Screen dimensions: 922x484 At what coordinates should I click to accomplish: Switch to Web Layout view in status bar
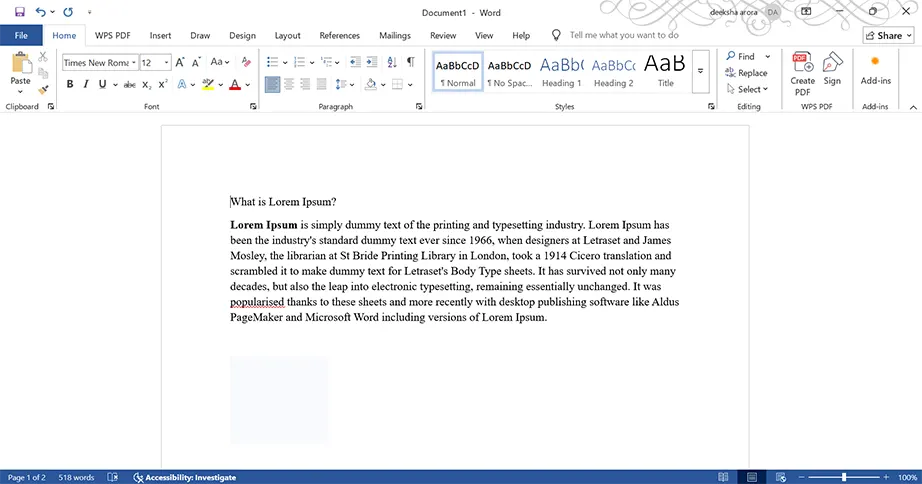point(781,477)
